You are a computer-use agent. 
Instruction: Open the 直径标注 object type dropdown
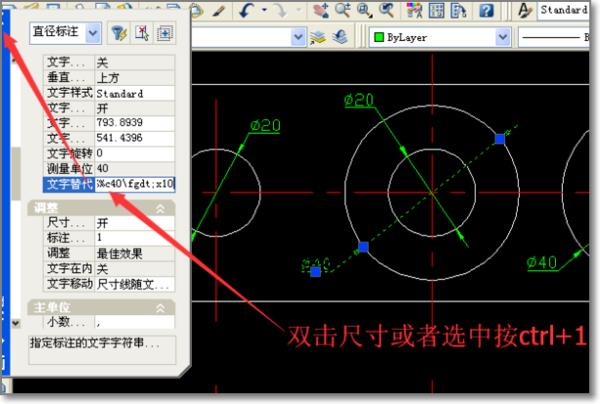pyautogui.click(x=93, y=33)
